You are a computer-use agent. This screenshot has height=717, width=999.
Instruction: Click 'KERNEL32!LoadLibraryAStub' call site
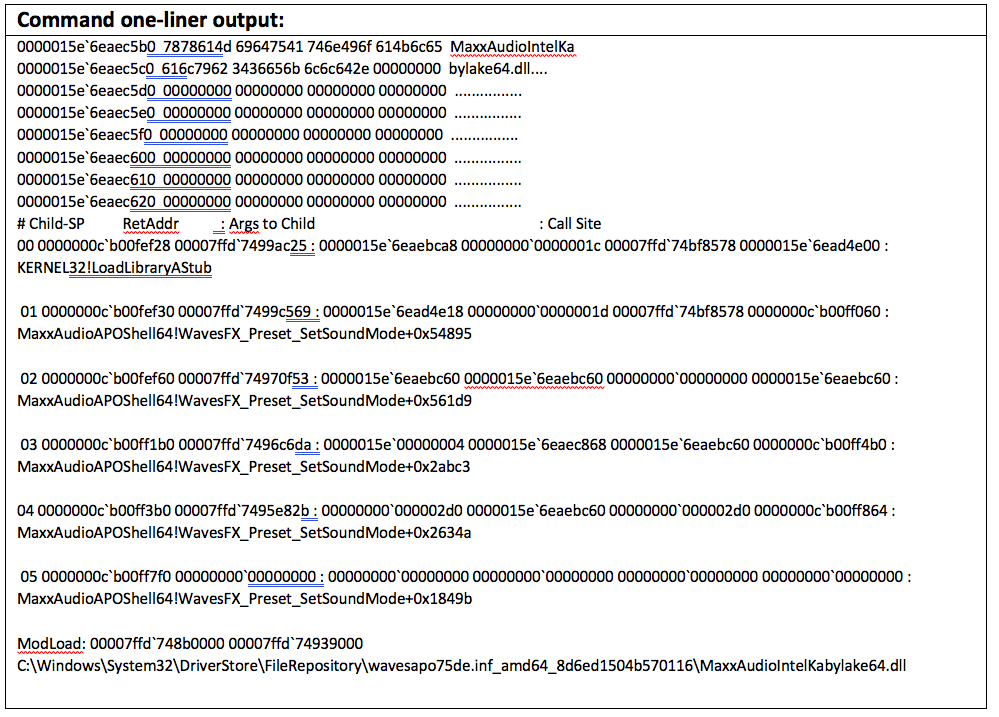click(x=115, y=268)
